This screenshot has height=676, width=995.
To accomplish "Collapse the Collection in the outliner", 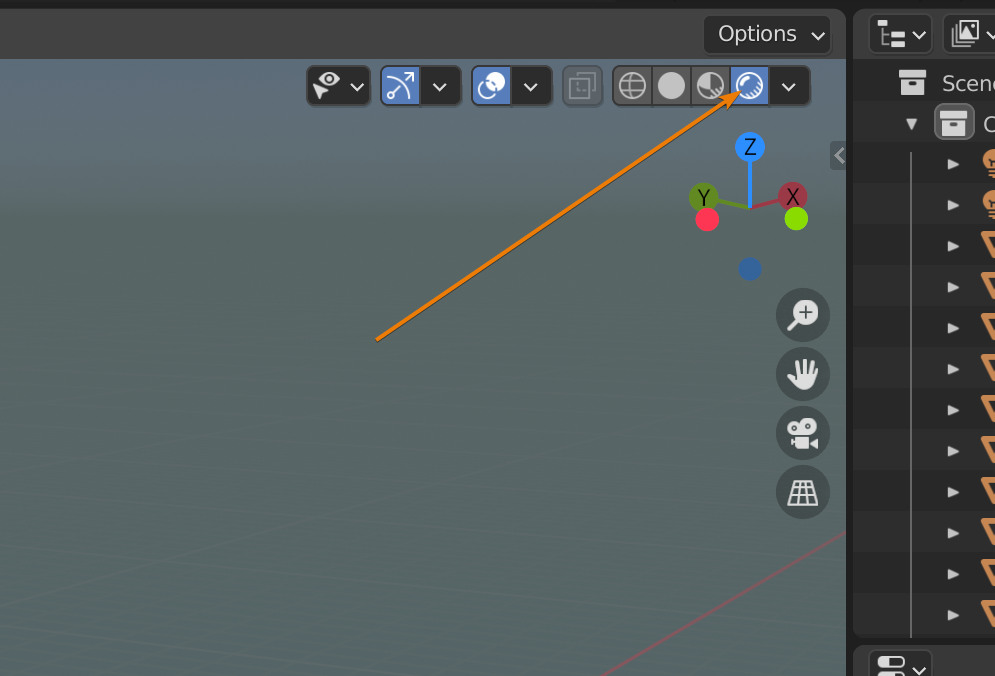I will (912, 121).
